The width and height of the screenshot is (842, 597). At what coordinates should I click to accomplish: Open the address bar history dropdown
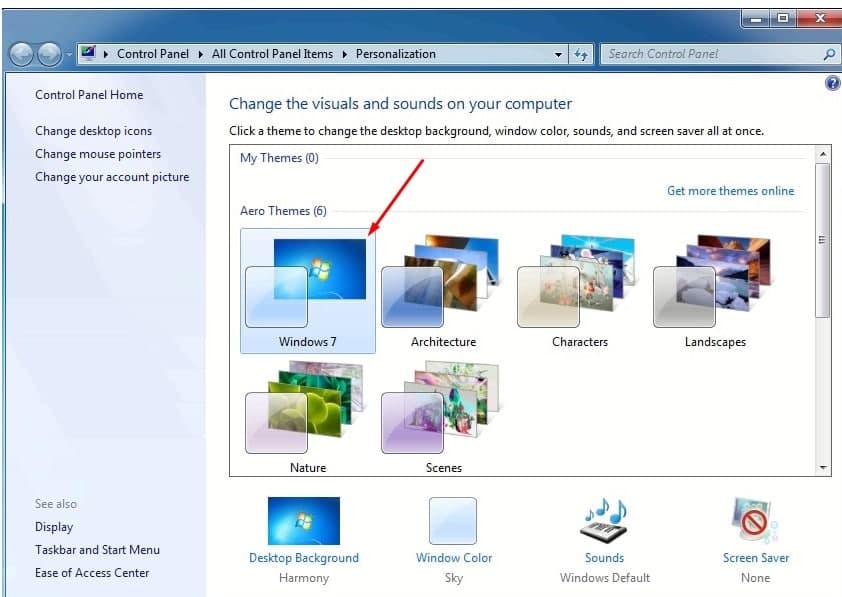(x=558, y=54)
